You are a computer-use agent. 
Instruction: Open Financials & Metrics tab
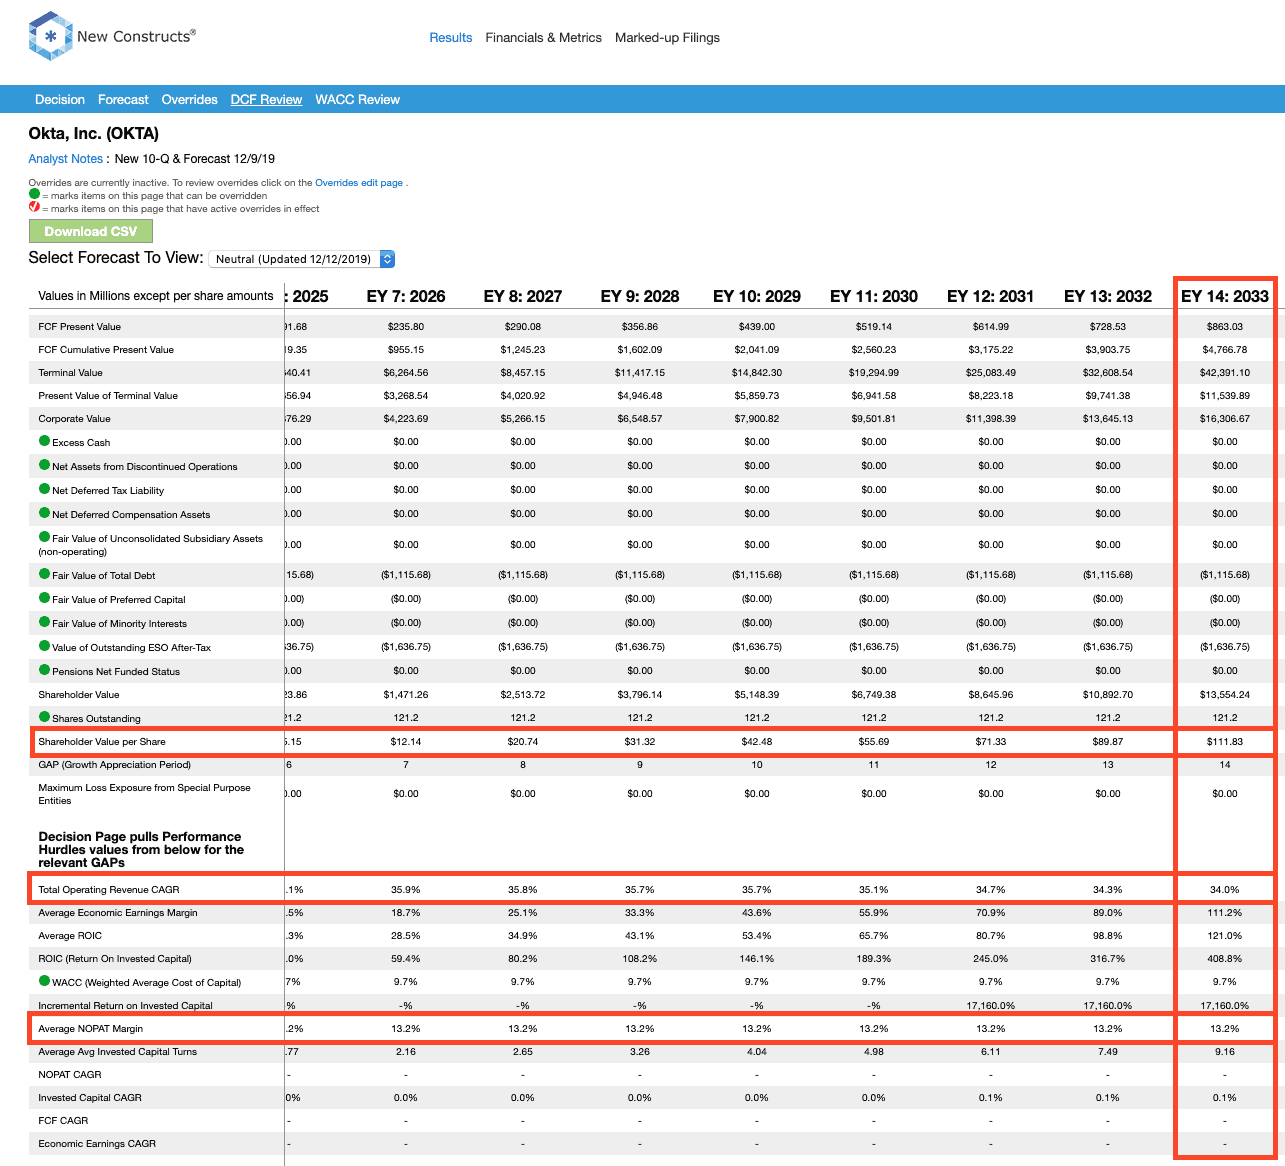(x=544, y=38)
